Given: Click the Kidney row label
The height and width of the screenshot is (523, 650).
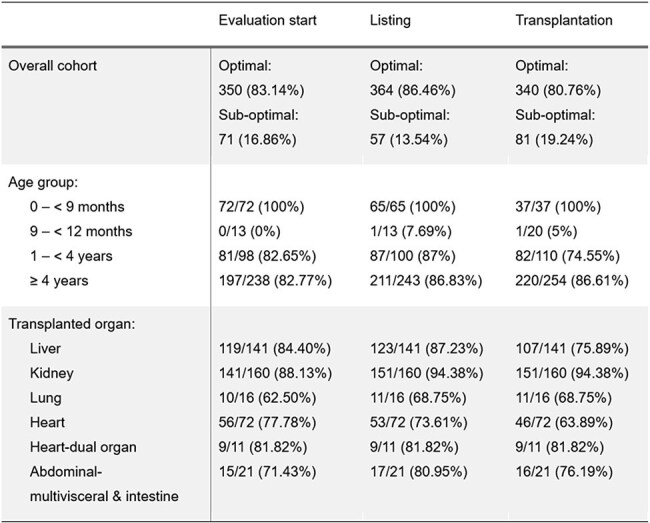Looking at the screenshot, I should click(x=52, y=373).
